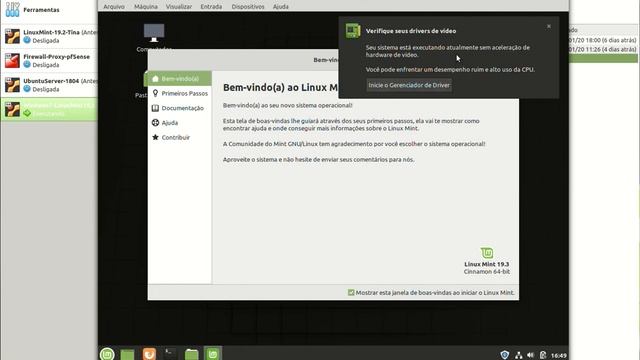Viewport: 640px width, 360px height.
Task: Click the 'Linux Mint 19.3' version text
Action: point(487,264)
